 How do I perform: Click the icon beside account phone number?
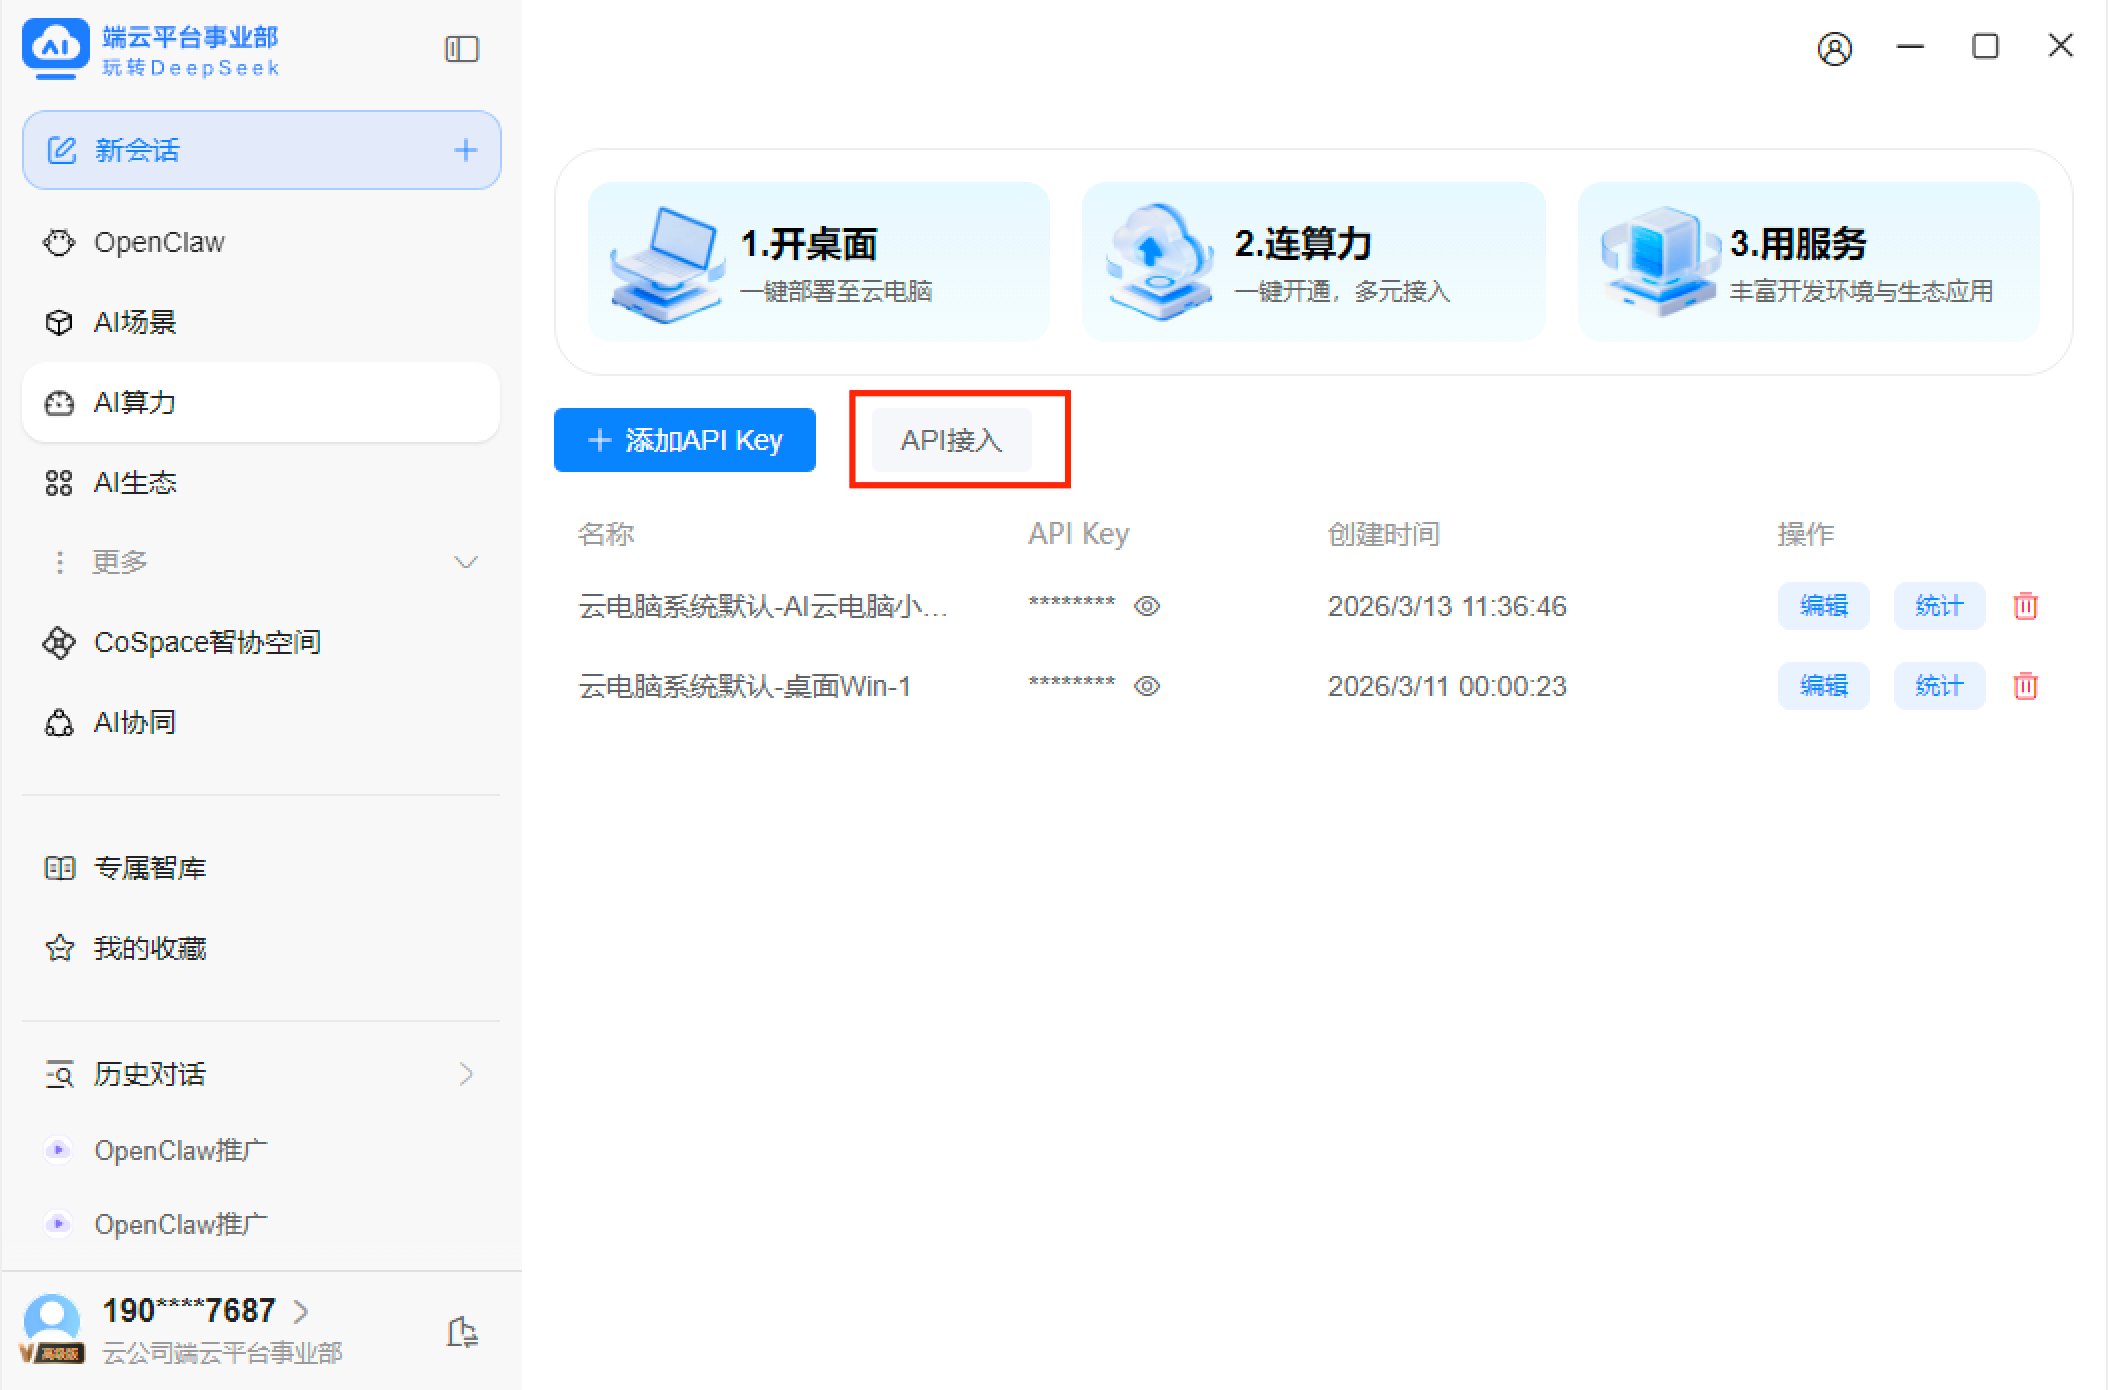pos(462,1332)
